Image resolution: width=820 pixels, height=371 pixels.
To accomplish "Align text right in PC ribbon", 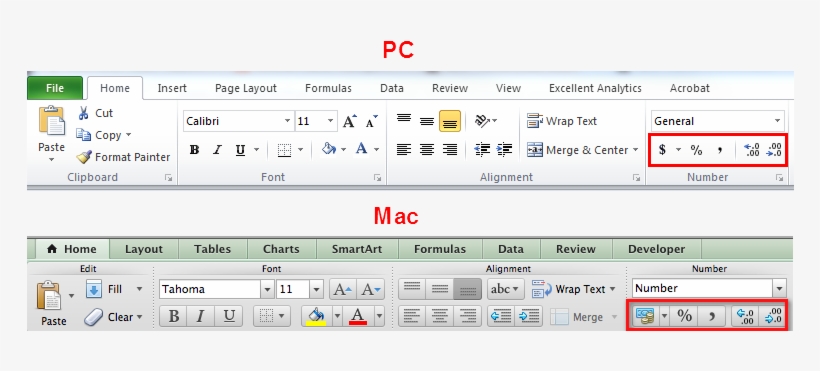I will click(450, 150).
